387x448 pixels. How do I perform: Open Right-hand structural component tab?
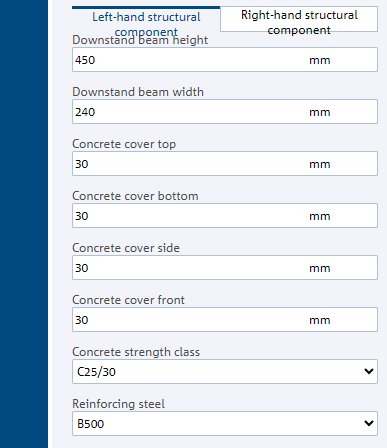coord(299,19)
